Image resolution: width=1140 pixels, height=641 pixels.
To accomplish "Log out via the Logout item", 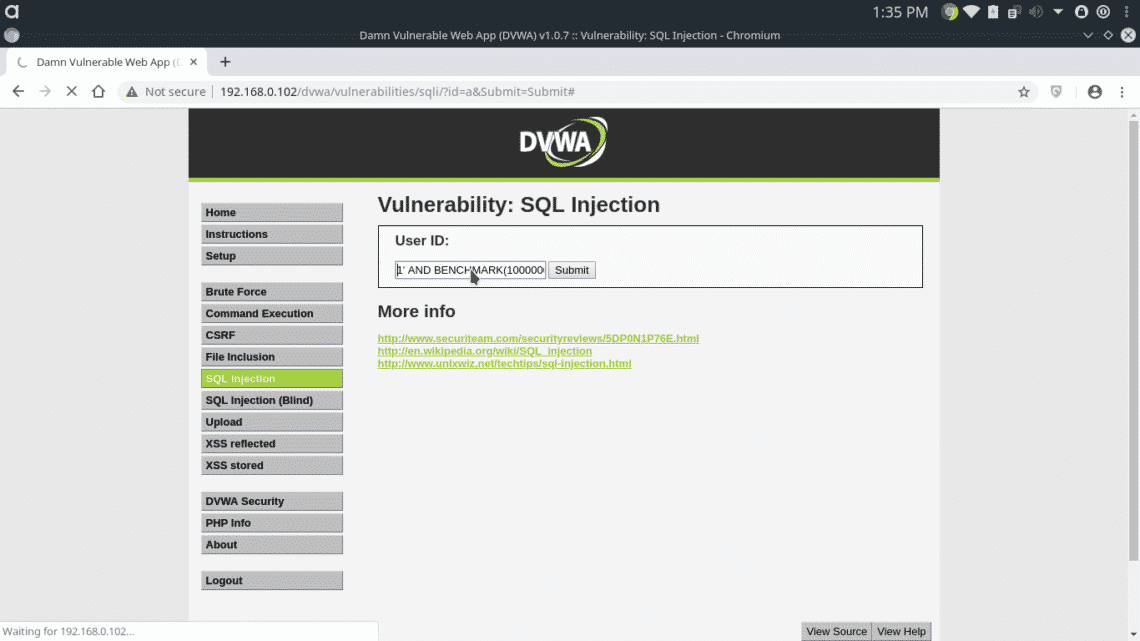I will [x=272, y=581].
